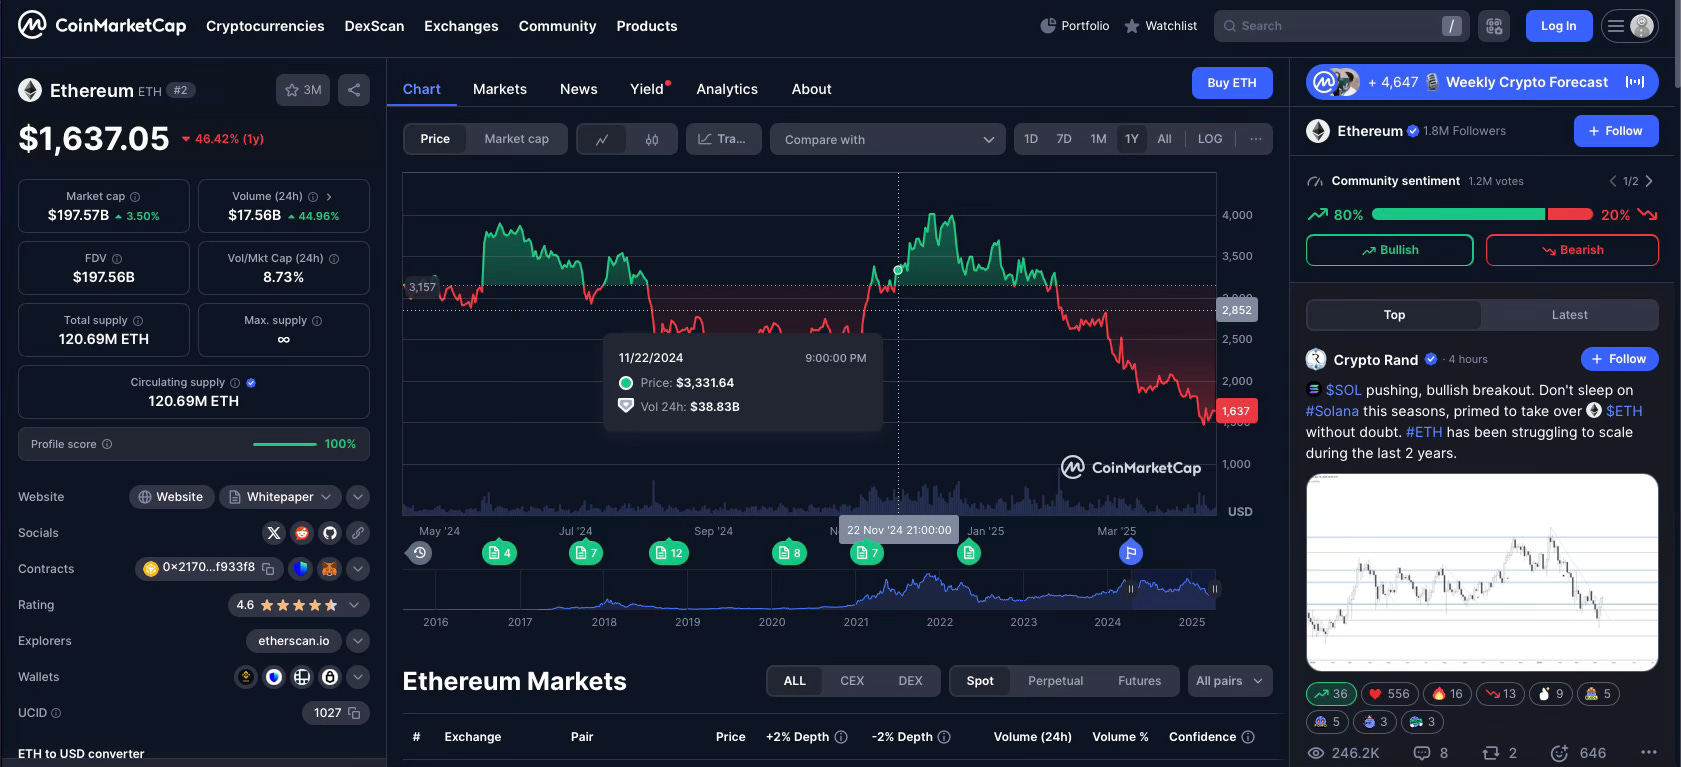This screenshot has width=1681, height=767.
Task: Go to next community sentiment page
Action: [1649, 181]
